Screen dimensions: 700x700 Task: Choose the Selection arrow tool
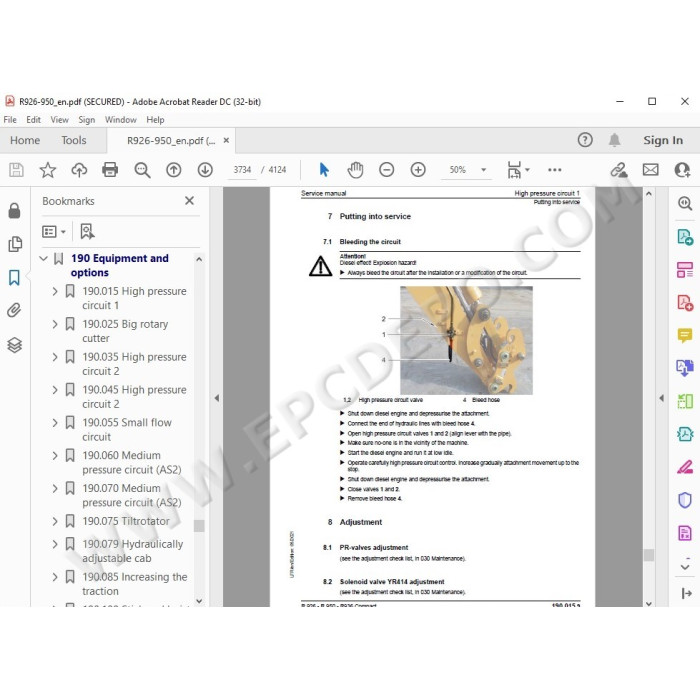tap(324, 170)
